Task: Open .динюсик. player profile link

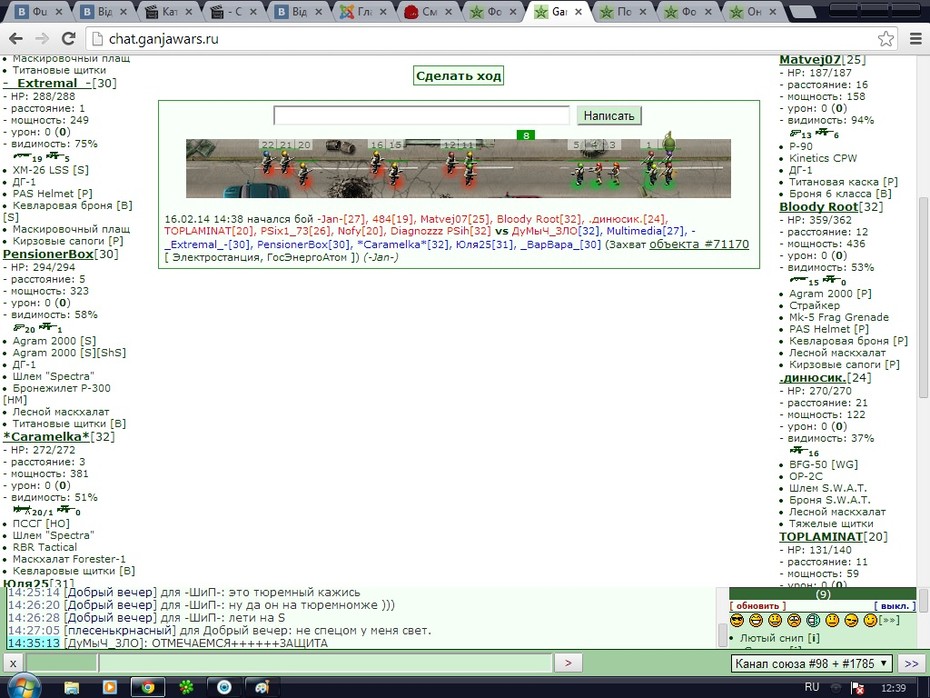Action: click(x=813, y=377)
